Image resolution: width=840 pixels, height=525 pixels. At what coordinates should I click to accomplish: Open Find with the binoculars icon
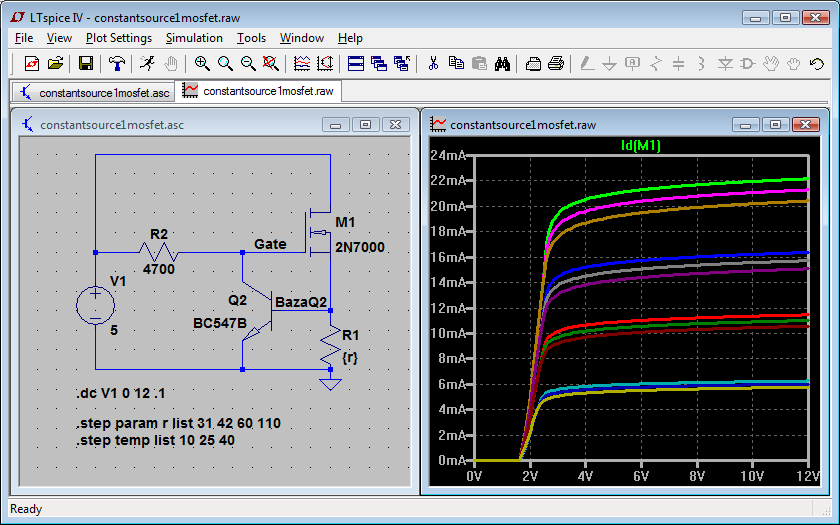(x=502, y=64)
